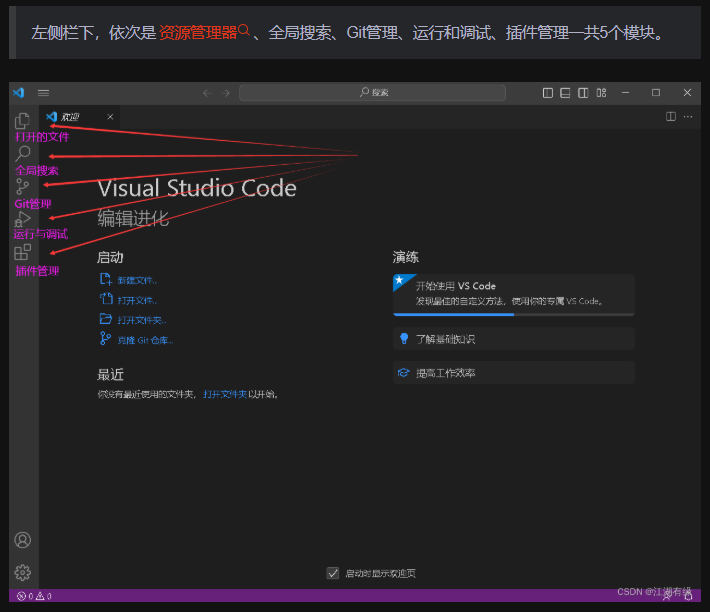
Task: Click 打开文件夹 link in the 最近 section
Action: point(225,394)
